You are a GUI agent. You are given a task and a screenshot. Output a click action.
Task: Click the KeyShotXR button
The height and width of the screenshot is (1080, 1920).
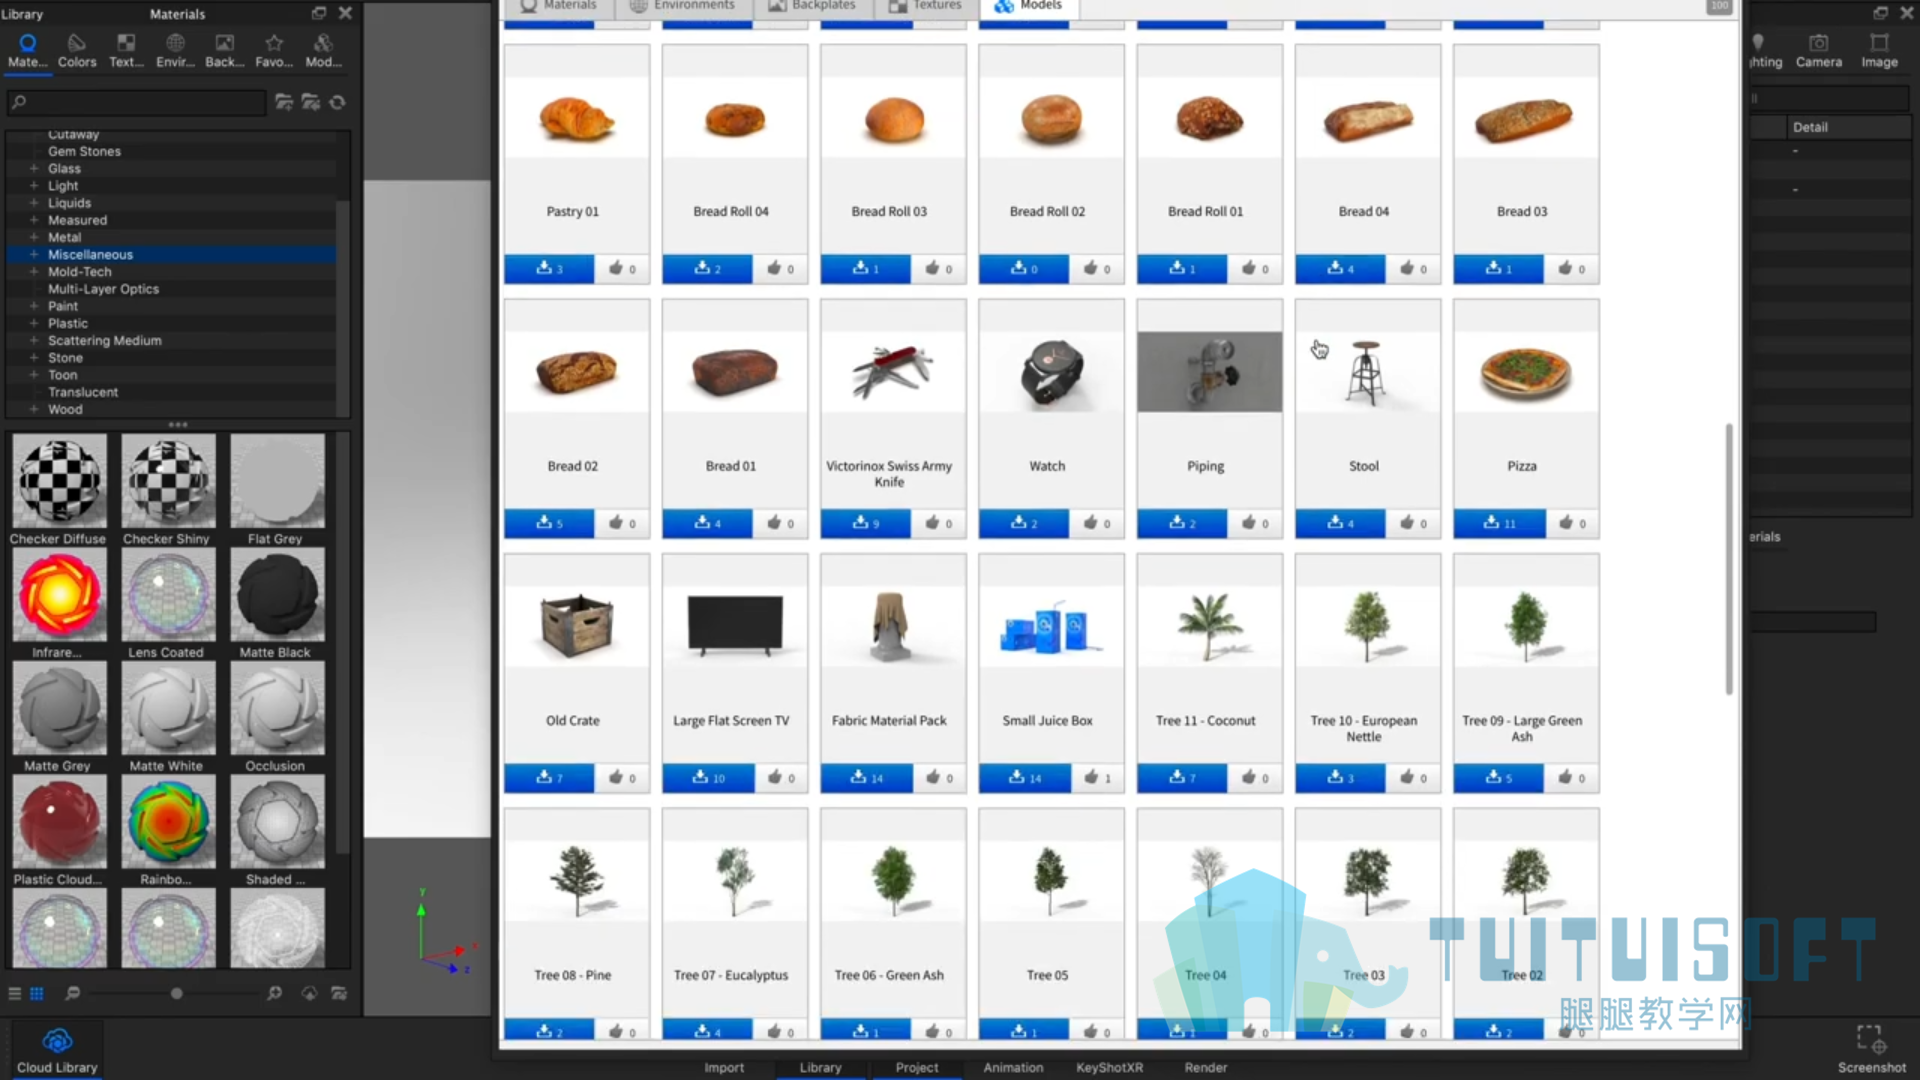point(1109,1067)
